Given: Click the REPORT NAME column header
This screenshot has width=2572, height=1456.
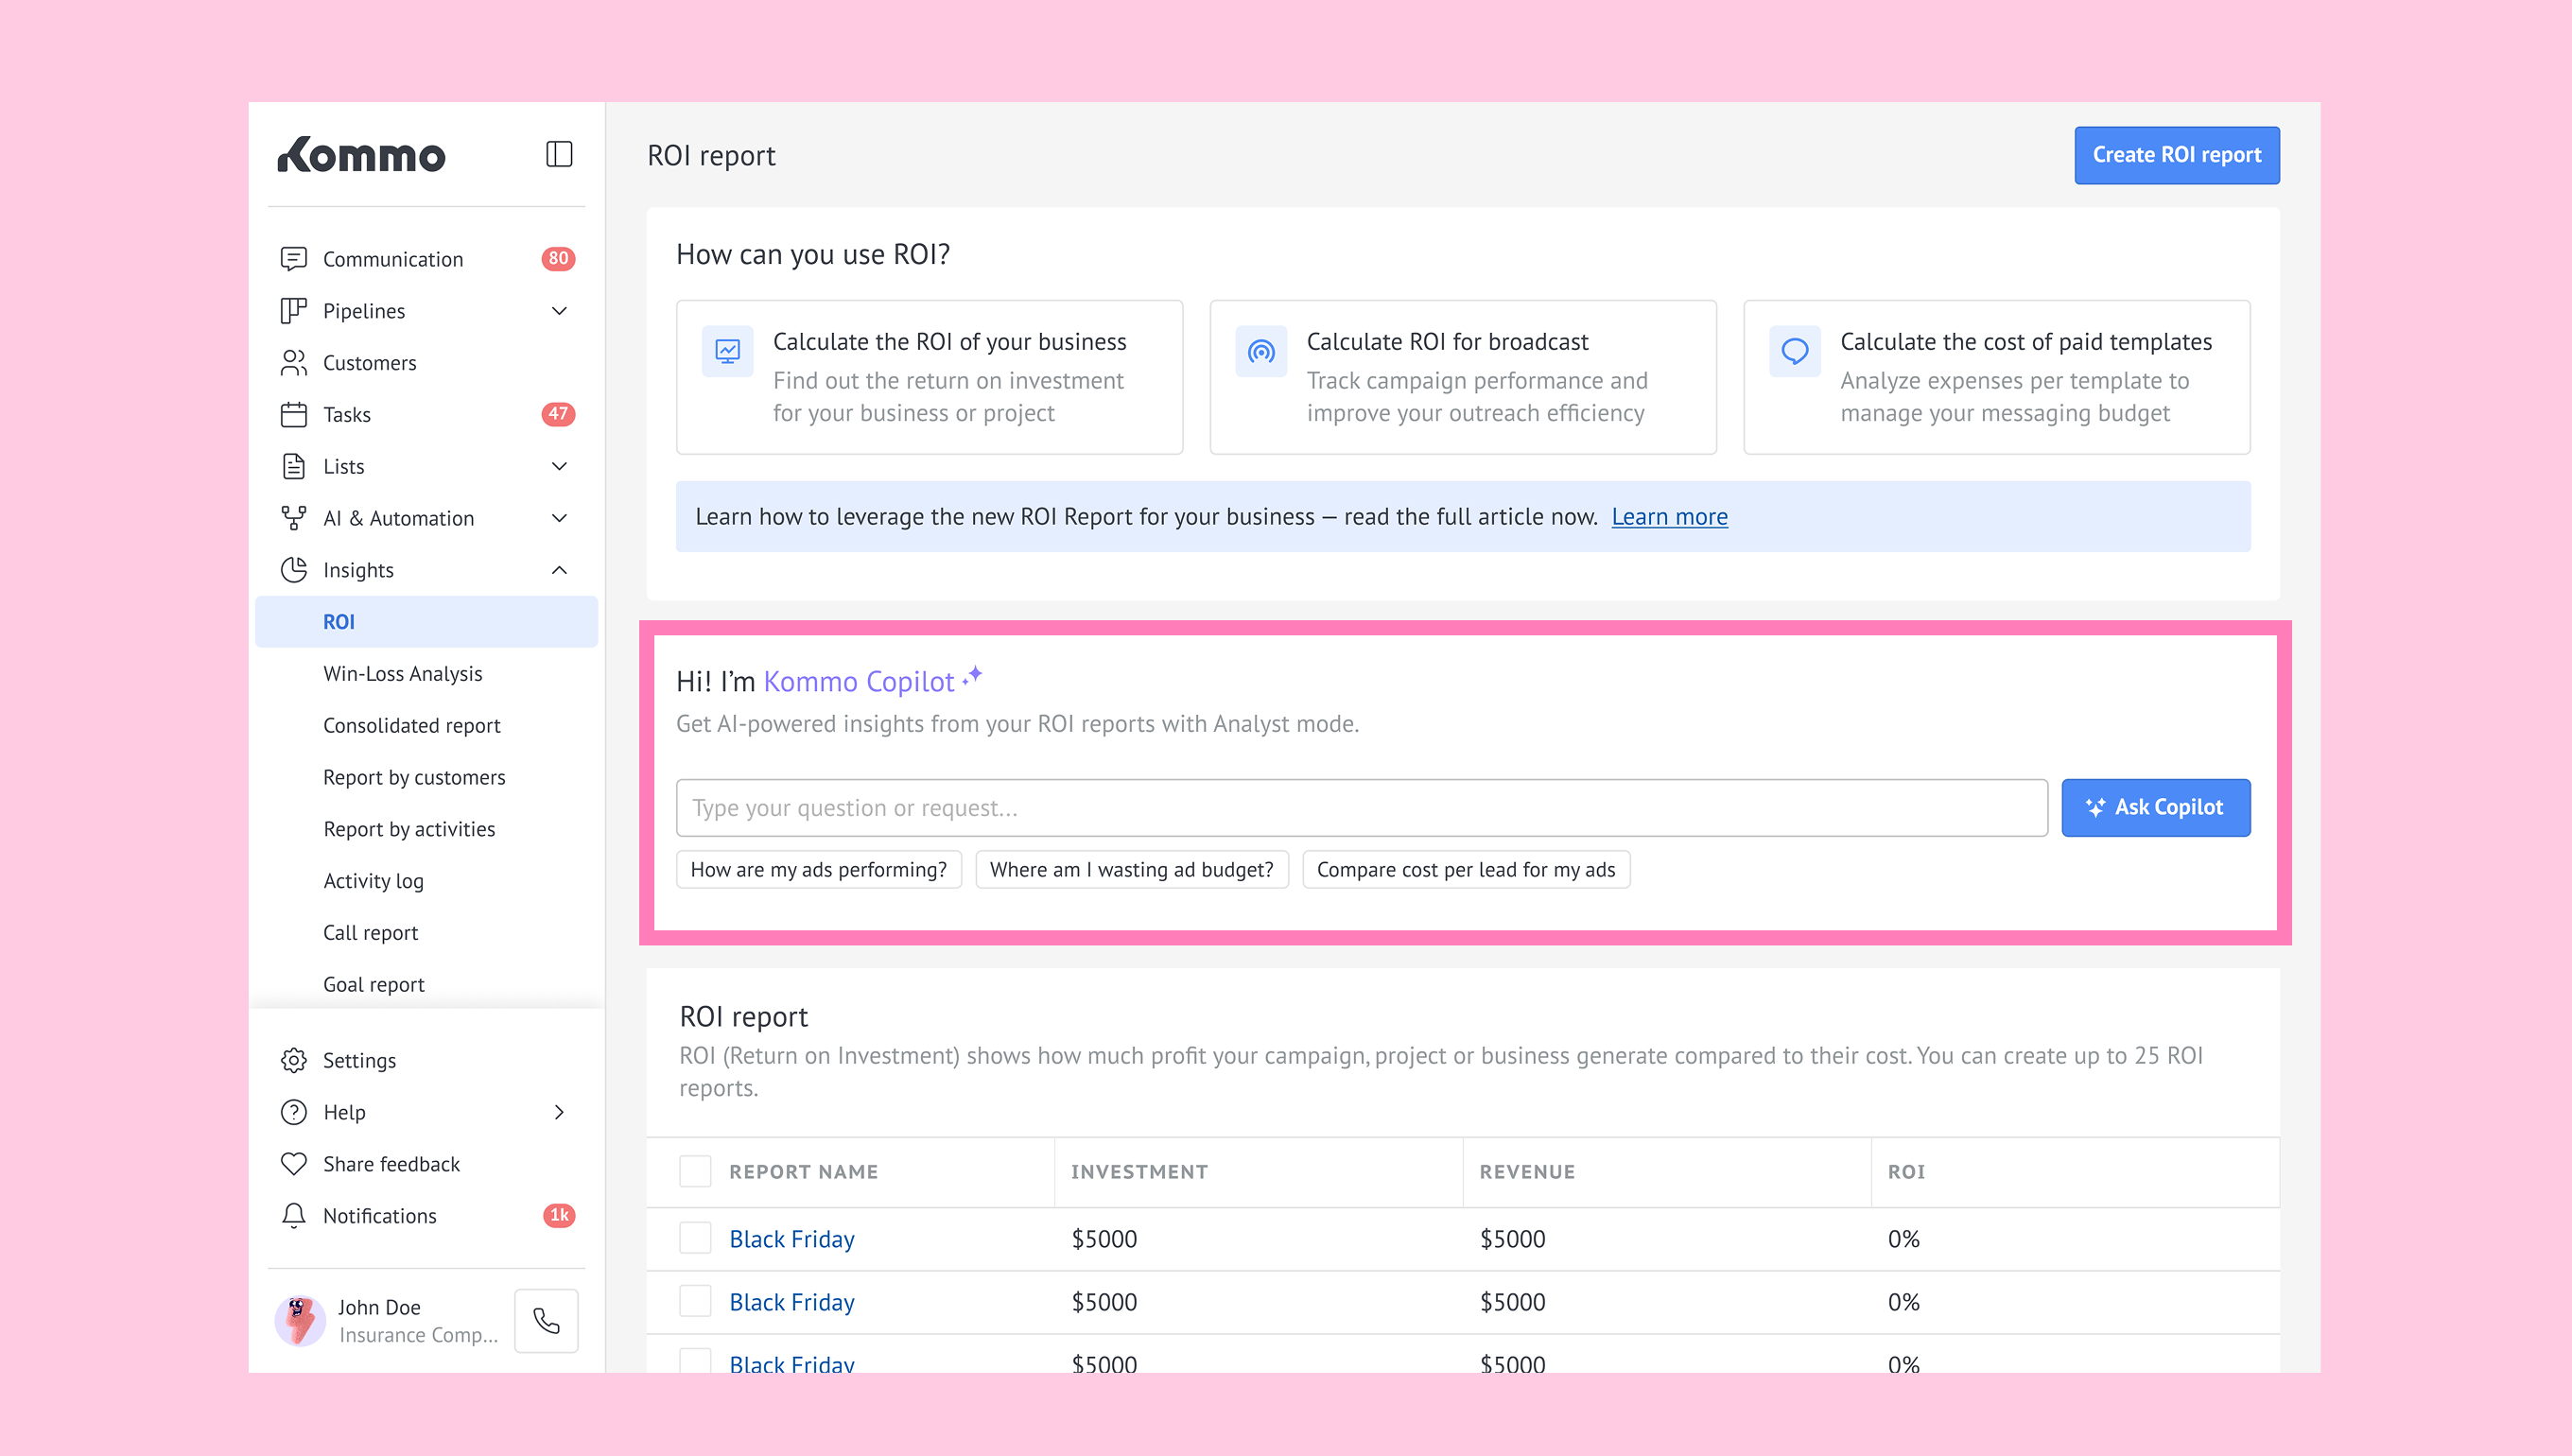Looking at the screenshot, I should coord(803,1171).
